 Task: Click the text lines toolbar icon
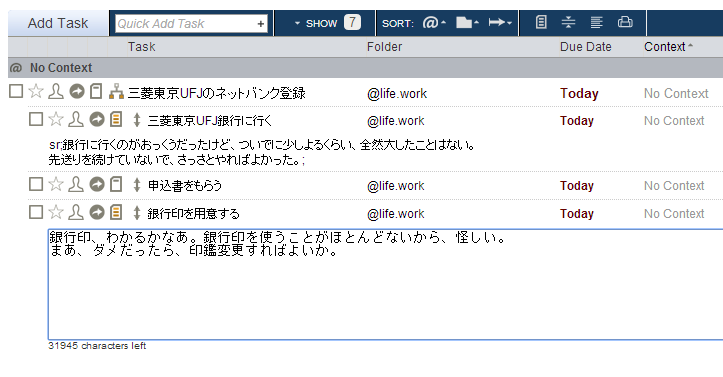tap(596, 22)
